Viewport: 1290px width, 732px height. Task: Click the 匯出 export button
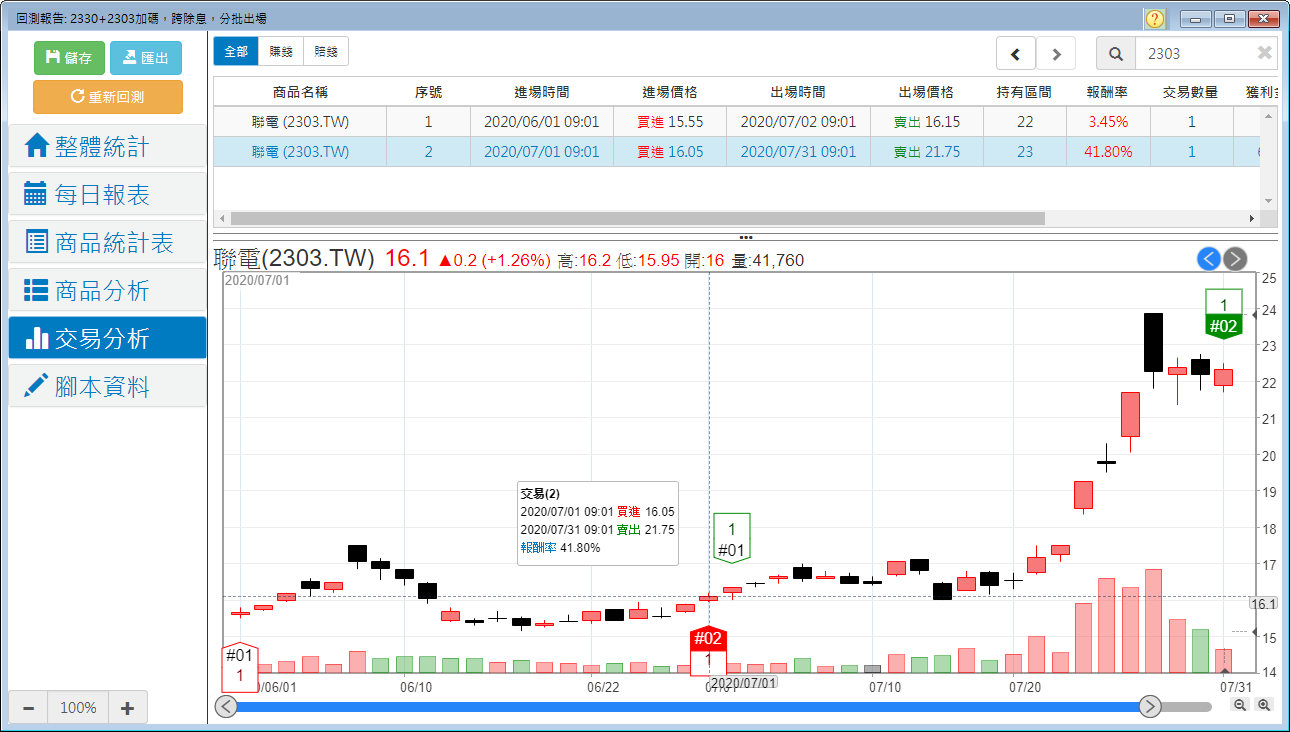(146, 58)
